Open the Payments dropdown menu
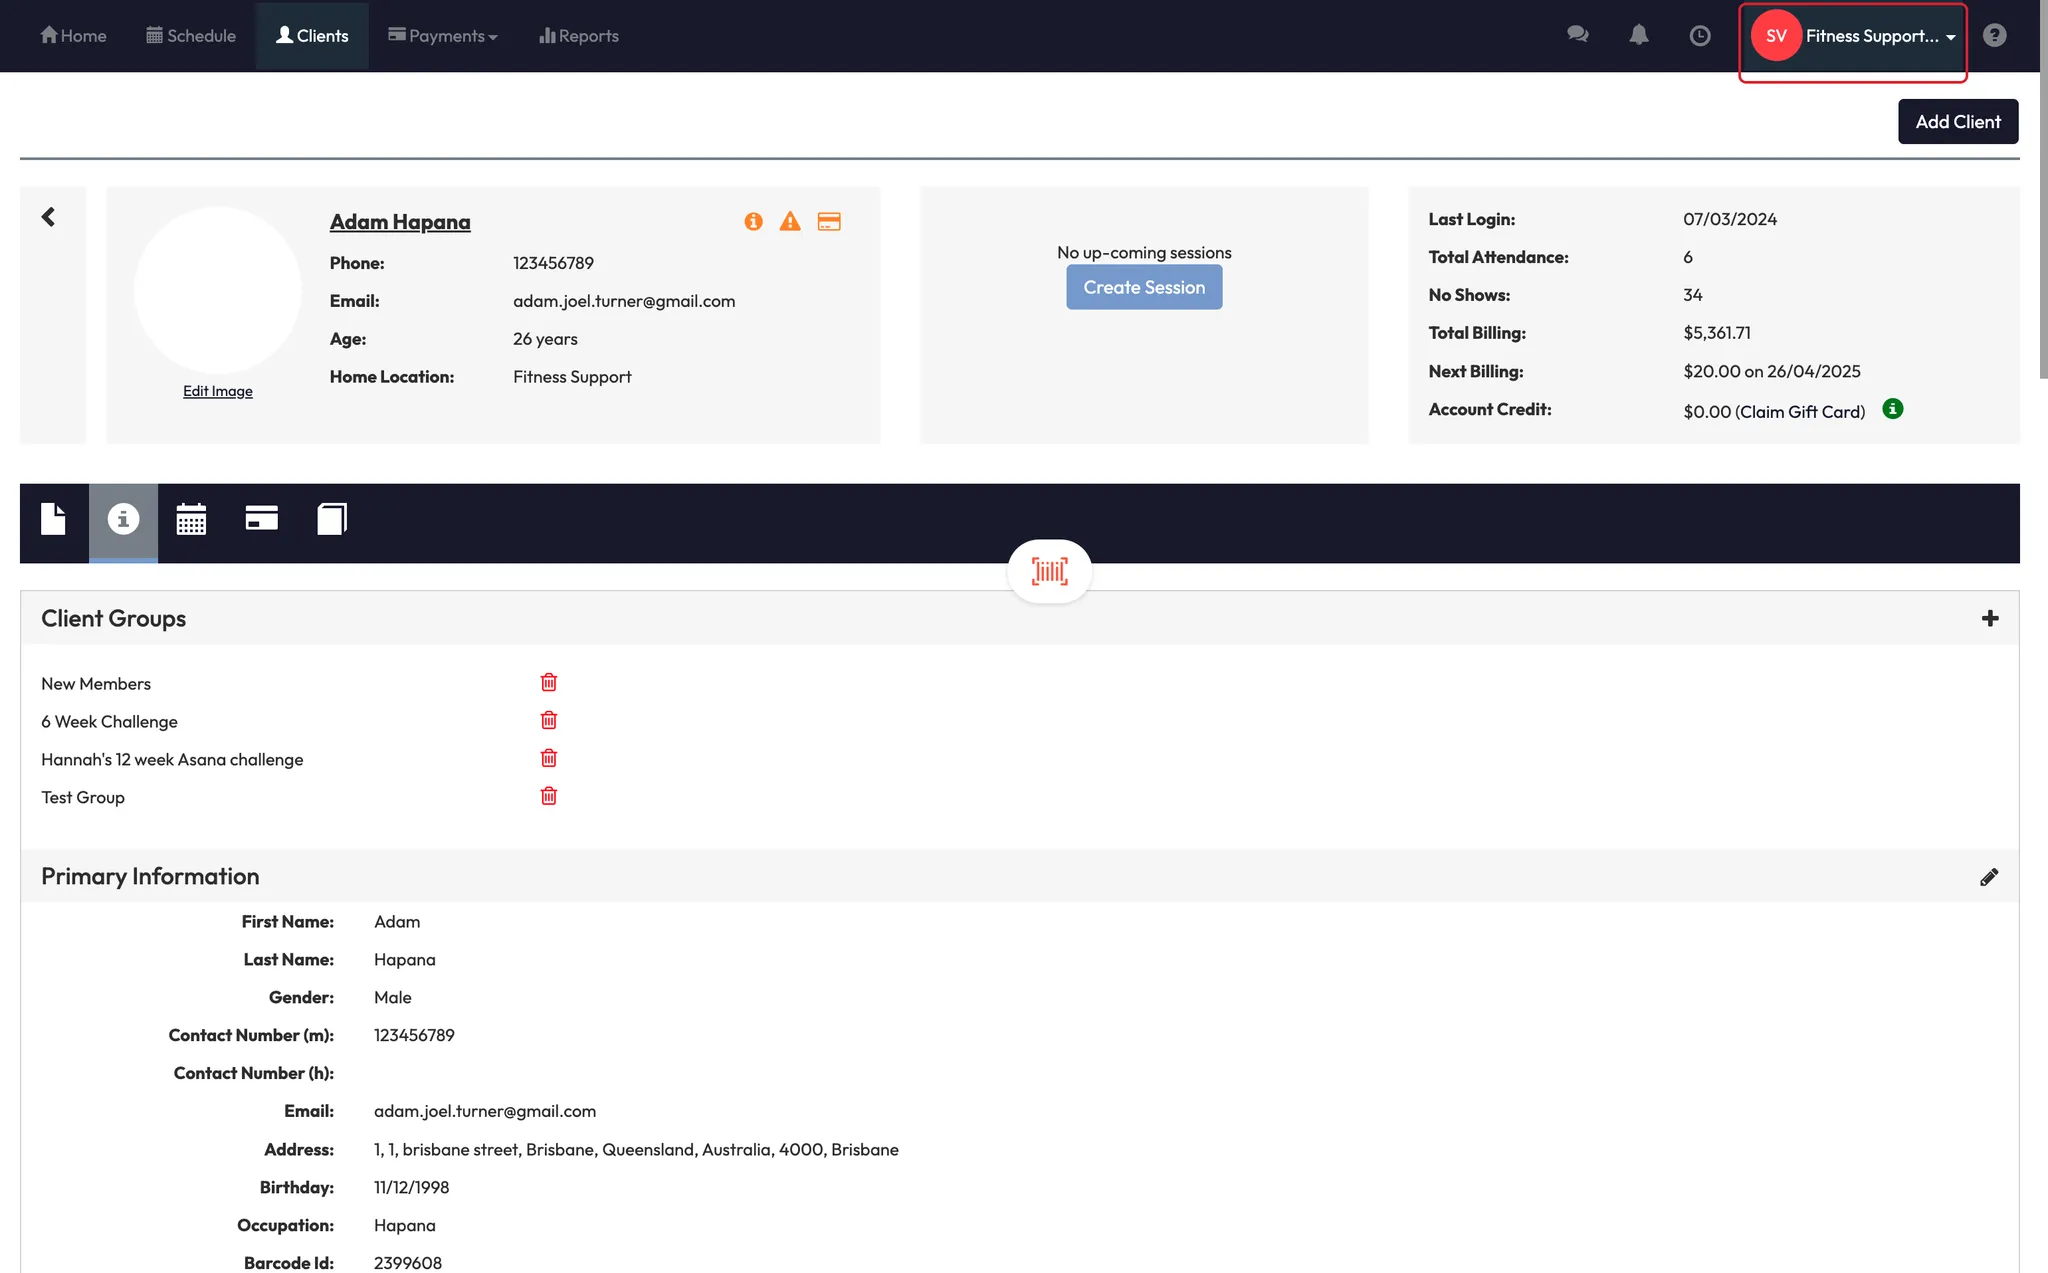The height and width of the screenshot is (1273, 2048). point(443,36)
